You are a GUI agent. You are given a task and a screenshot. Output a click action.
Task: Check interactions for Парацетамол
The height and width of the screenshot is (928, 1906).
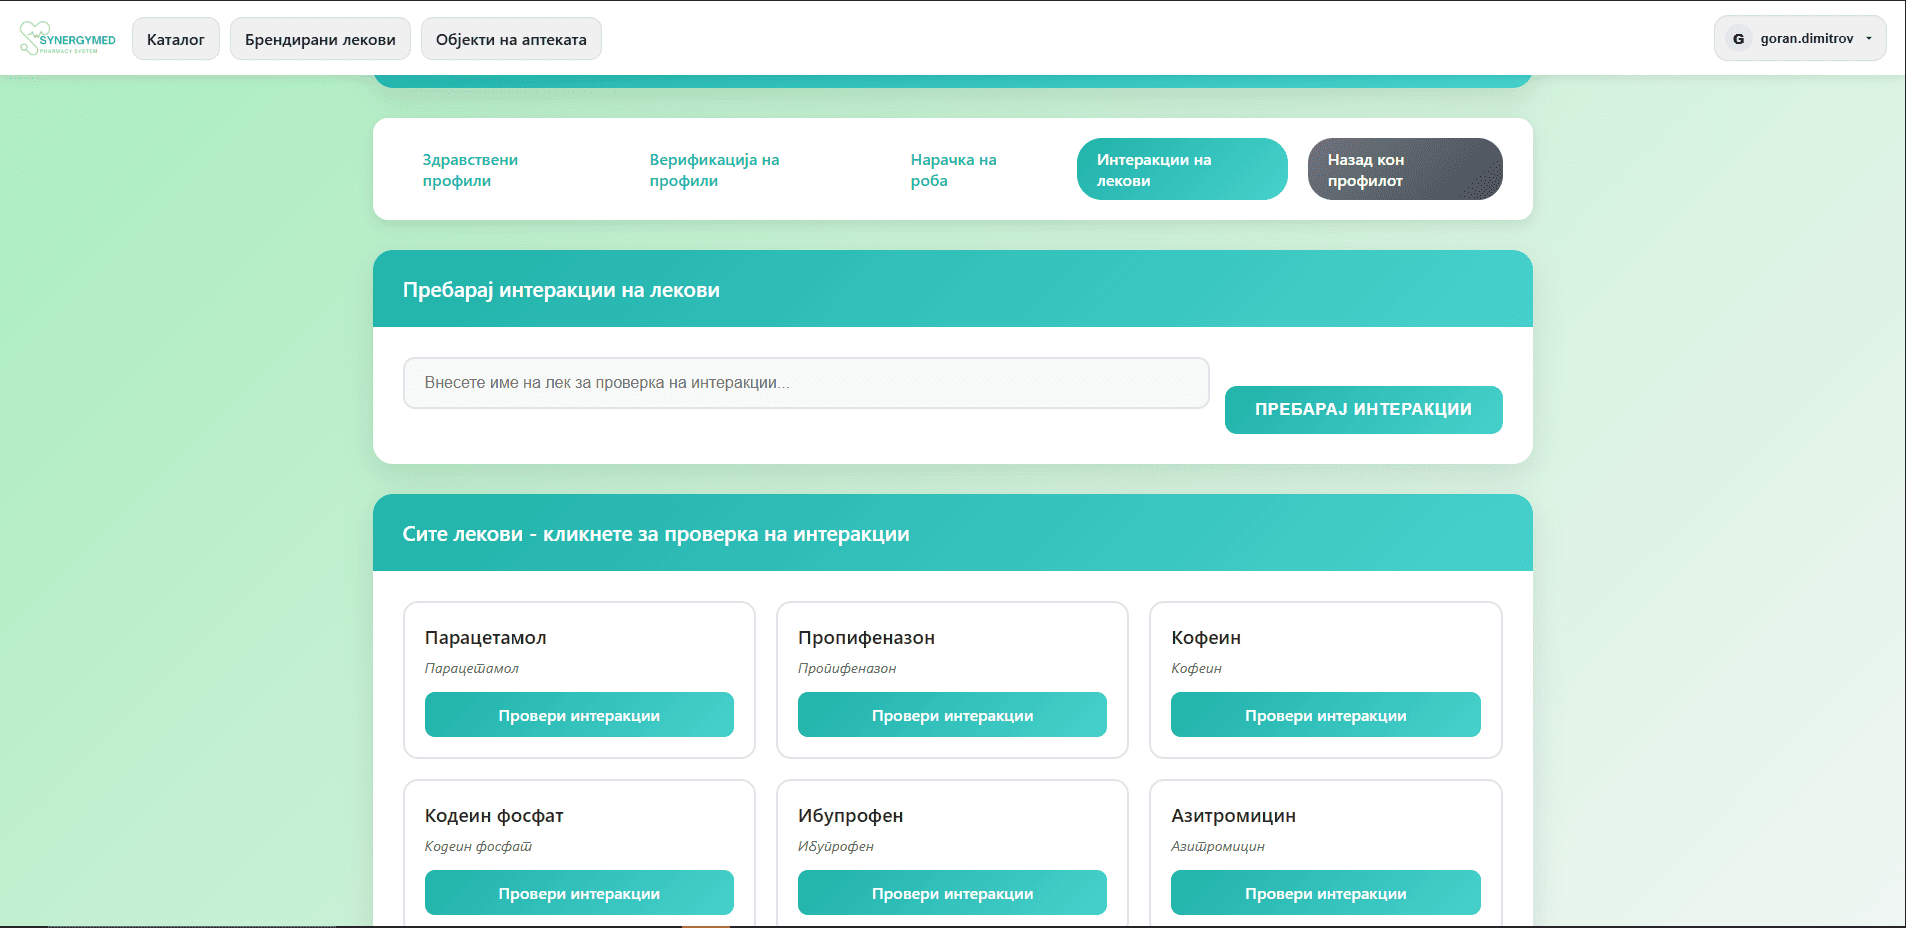coord(579,715)
